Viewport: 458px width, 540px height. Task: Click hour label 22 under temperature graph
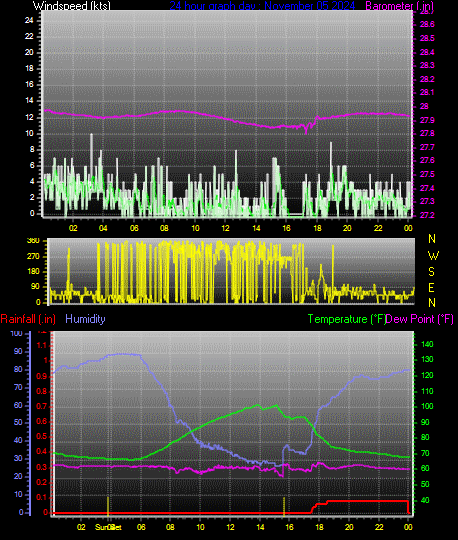click(379, 527)
